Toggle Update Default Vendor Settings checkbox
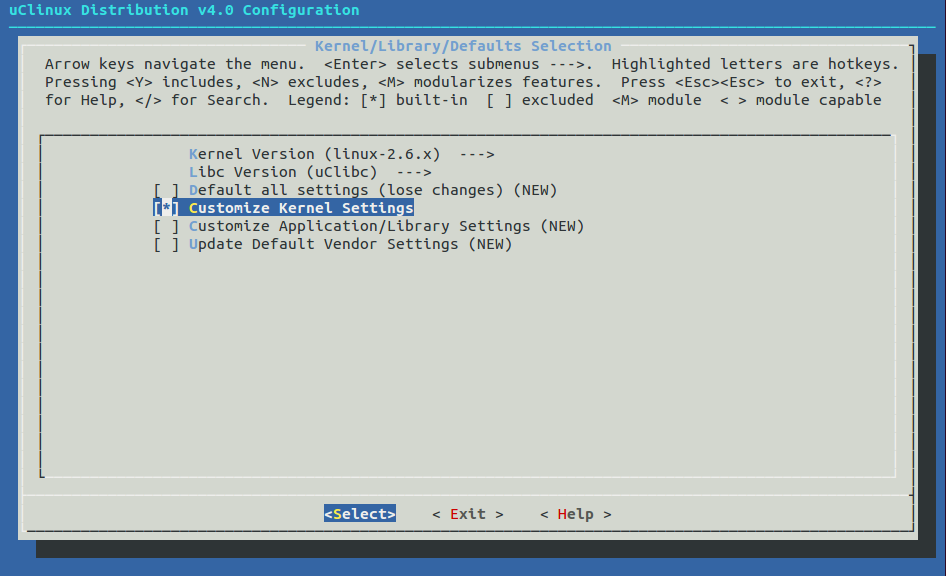This screenshot has width=946, height=576. coord(166,244)
